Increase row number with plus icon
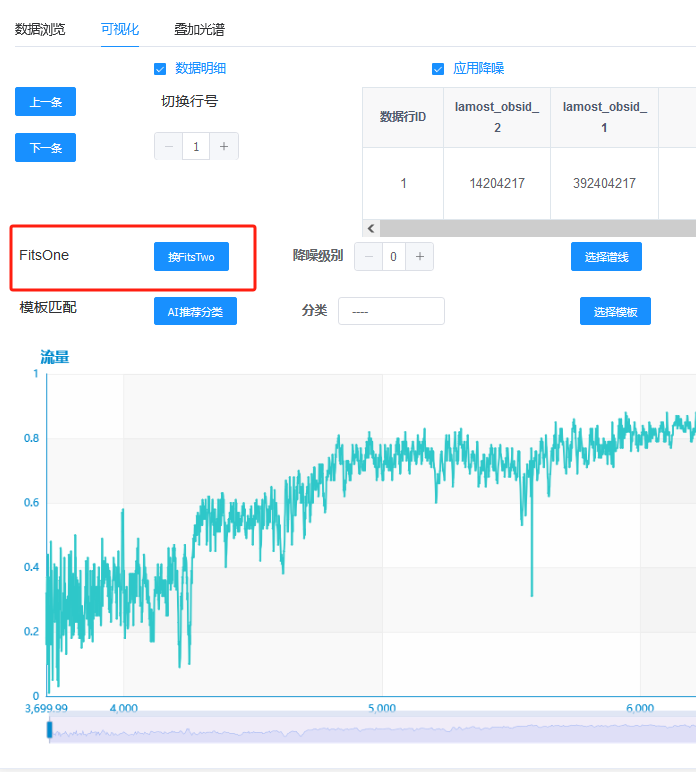Screen dimensions: 696x772 pyautogui.click(x=224, y=147)
